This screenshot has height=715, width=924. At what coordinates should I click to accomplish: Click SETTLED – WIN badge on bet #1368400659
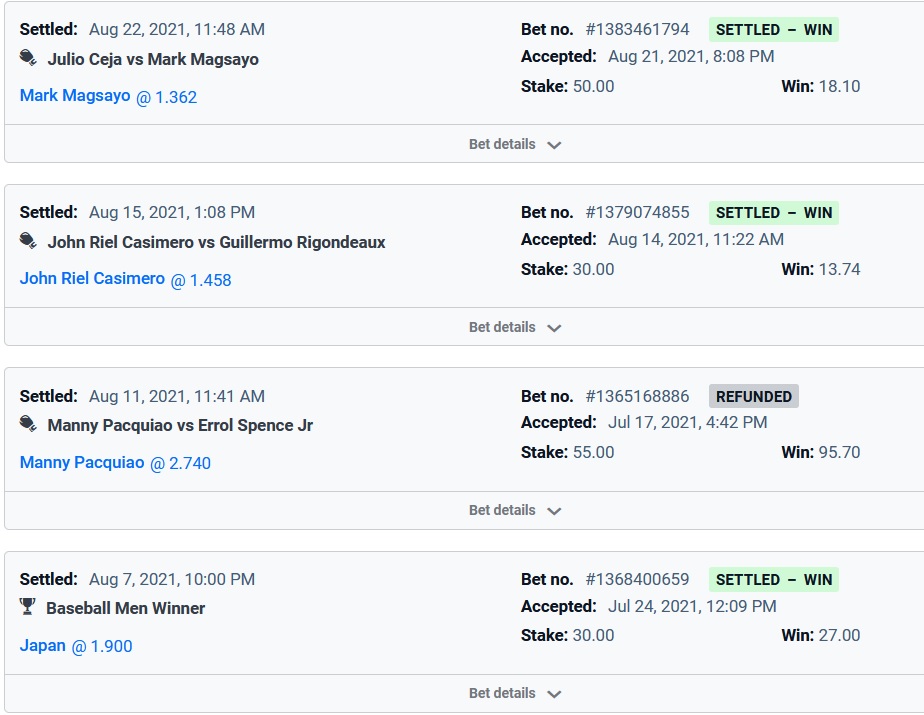(773, 580)
